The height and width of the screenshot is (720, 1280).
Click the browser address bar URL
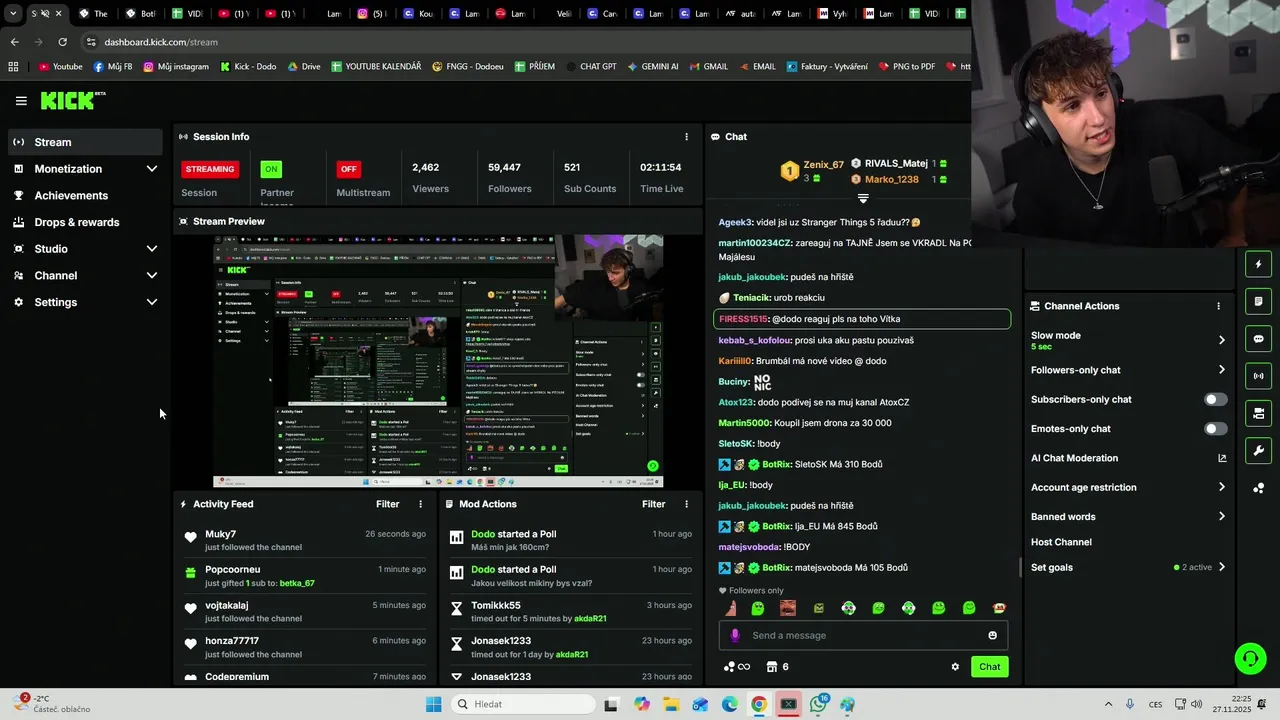(161, 42)
